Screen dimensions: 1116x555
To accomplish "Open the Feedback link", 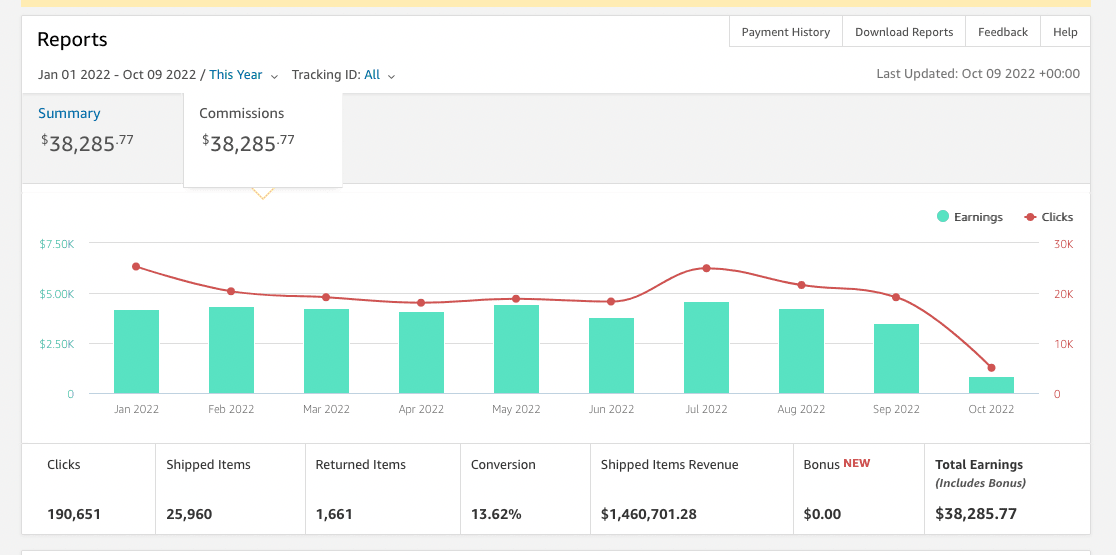I will [1002, 32].
